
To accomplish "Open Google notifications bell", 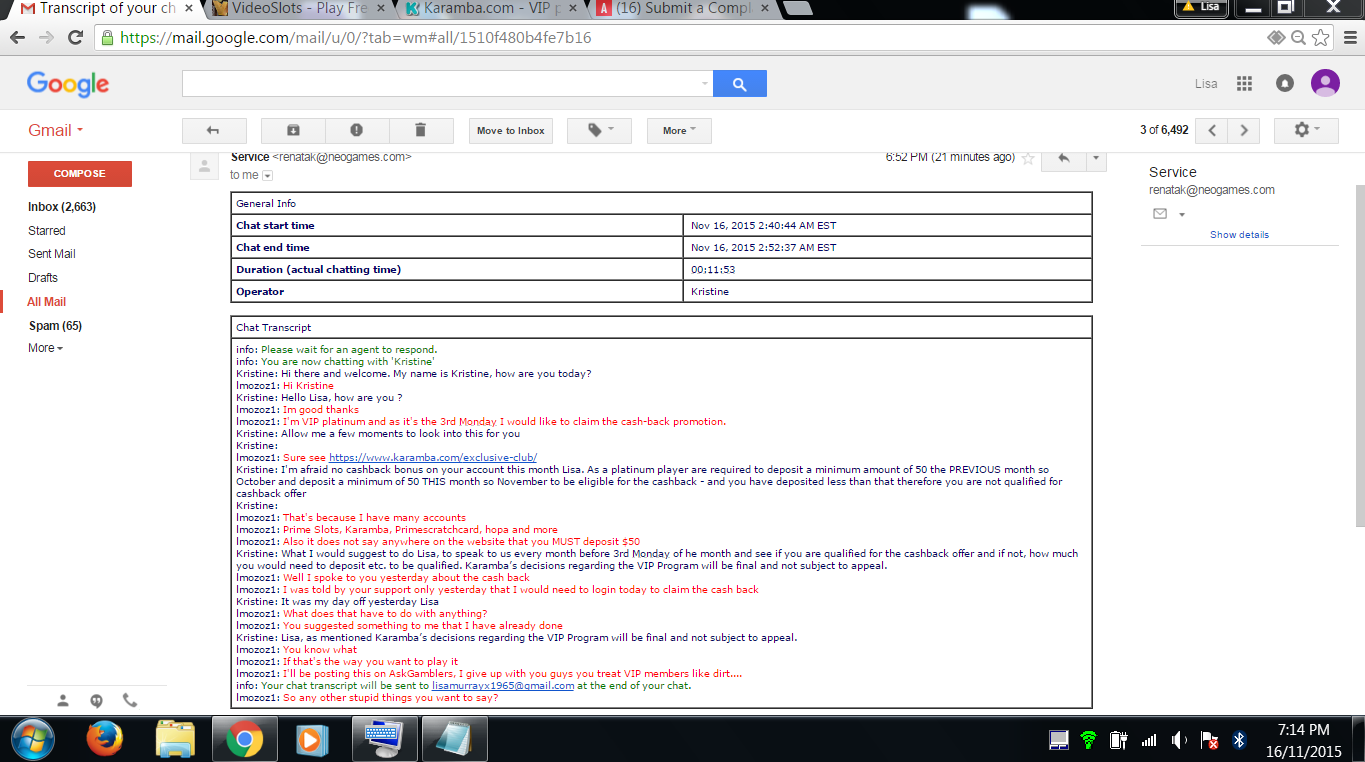I will pyautogui.click(x=1285, y=84).
